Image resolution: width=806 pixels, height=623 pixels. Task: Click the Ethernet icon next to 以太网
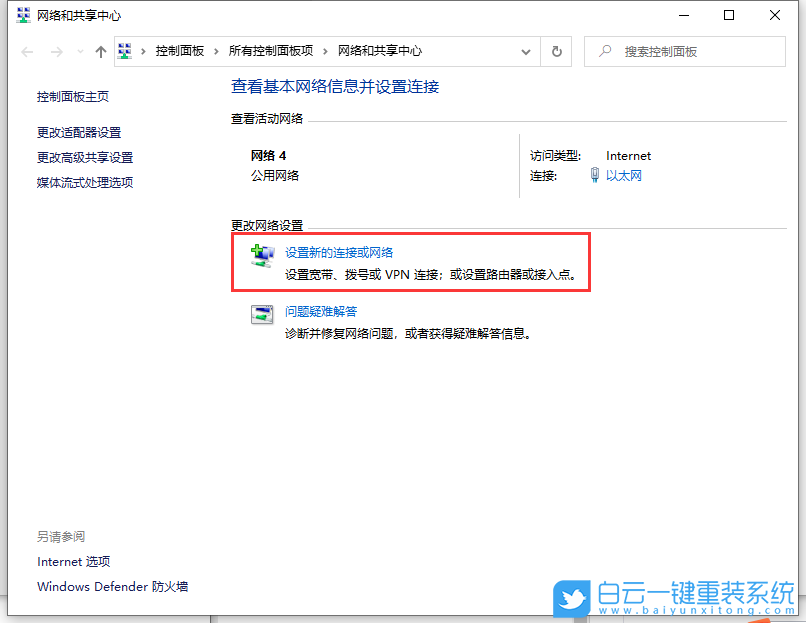point(596,175)
